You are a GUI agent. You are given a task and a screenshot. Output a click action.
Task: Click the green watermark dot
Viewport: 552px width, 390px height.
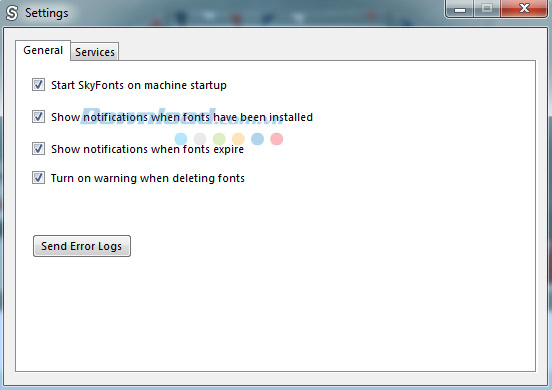click(219, 139)
